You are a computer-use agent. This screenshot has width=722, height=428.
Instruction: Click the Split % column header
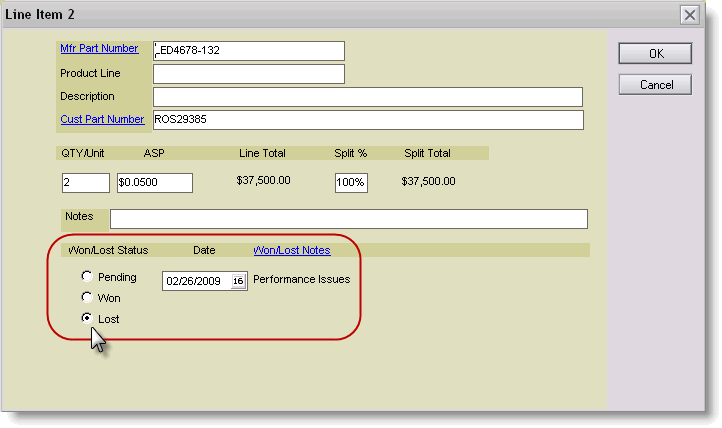pos(350,153)
